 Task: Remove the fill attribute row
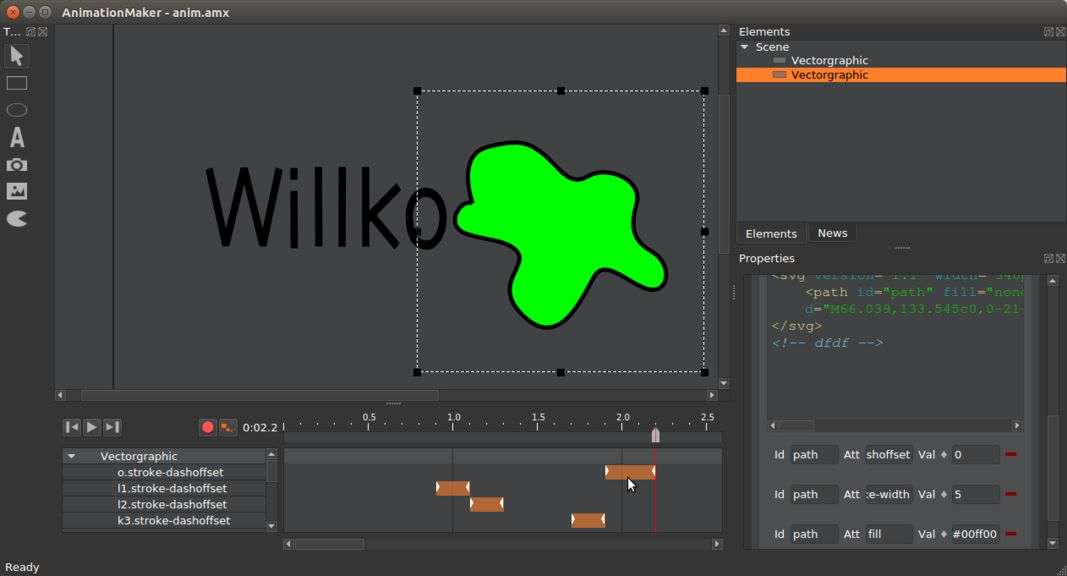point(1011,534)
